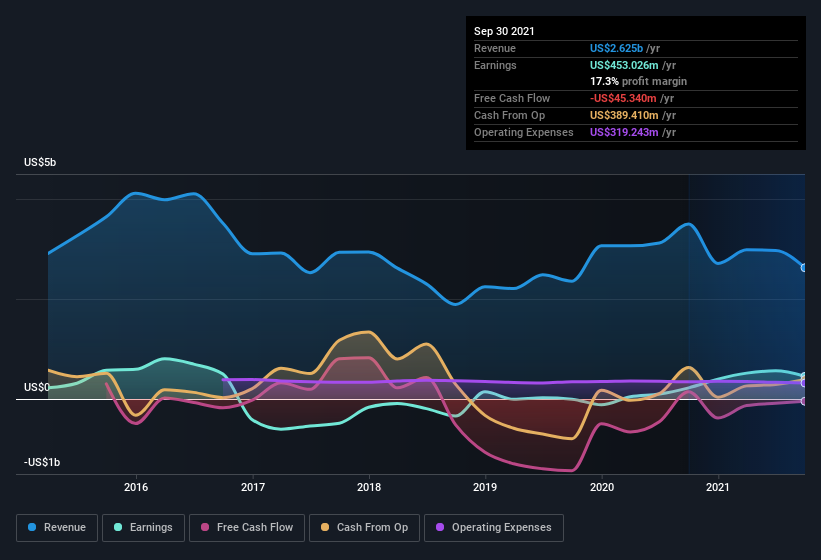The image size is (821, 560).
Task: Click the US$2.625b revenue value
Action: (x=616, y=48)
